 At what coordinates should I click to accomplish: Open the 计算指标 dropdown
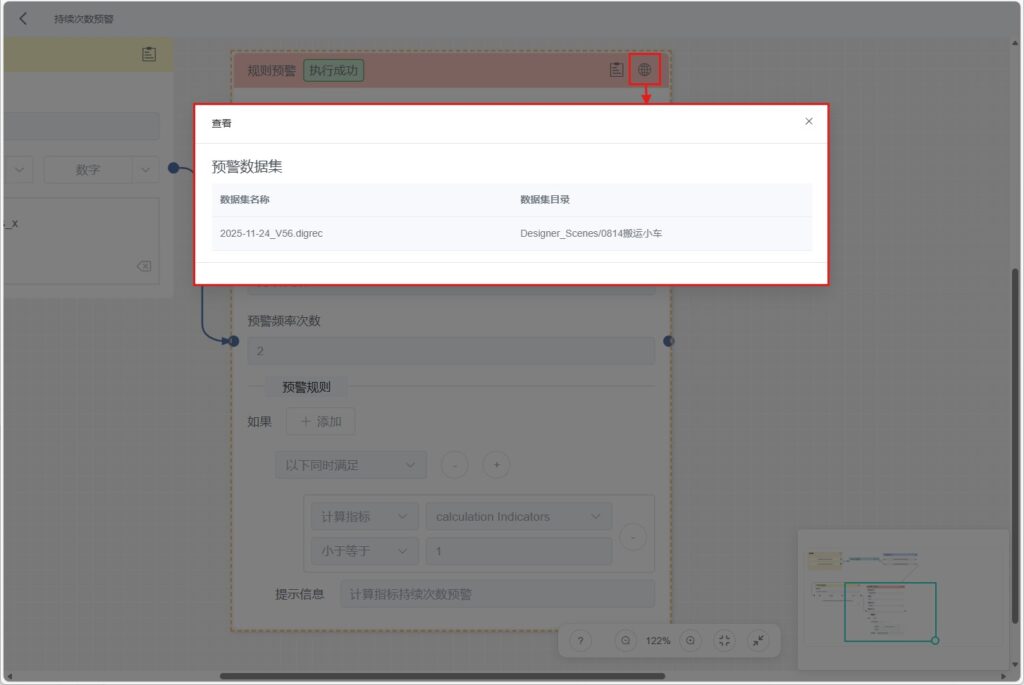click(364, 517)
